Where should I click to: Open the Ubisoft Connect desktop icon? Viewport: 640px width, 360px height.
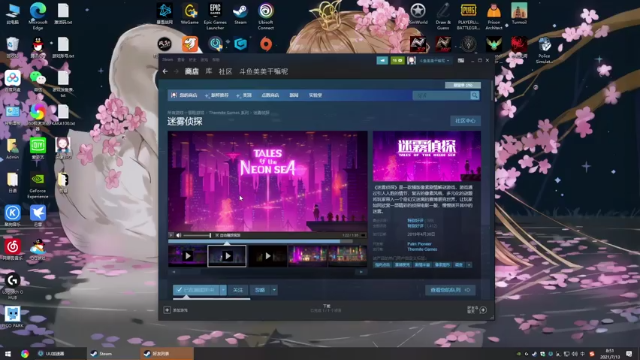266,16
